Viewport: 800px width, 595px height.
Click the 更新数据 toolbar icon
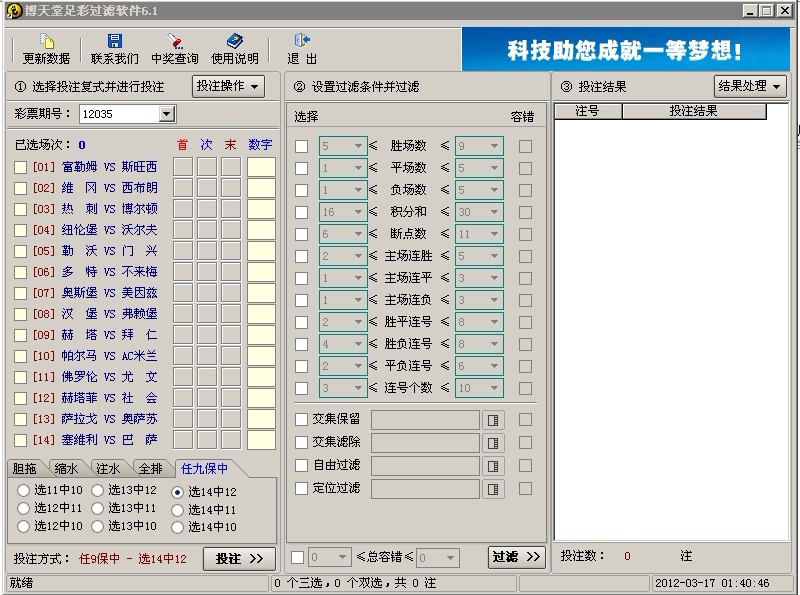click(x=46, y=42)
